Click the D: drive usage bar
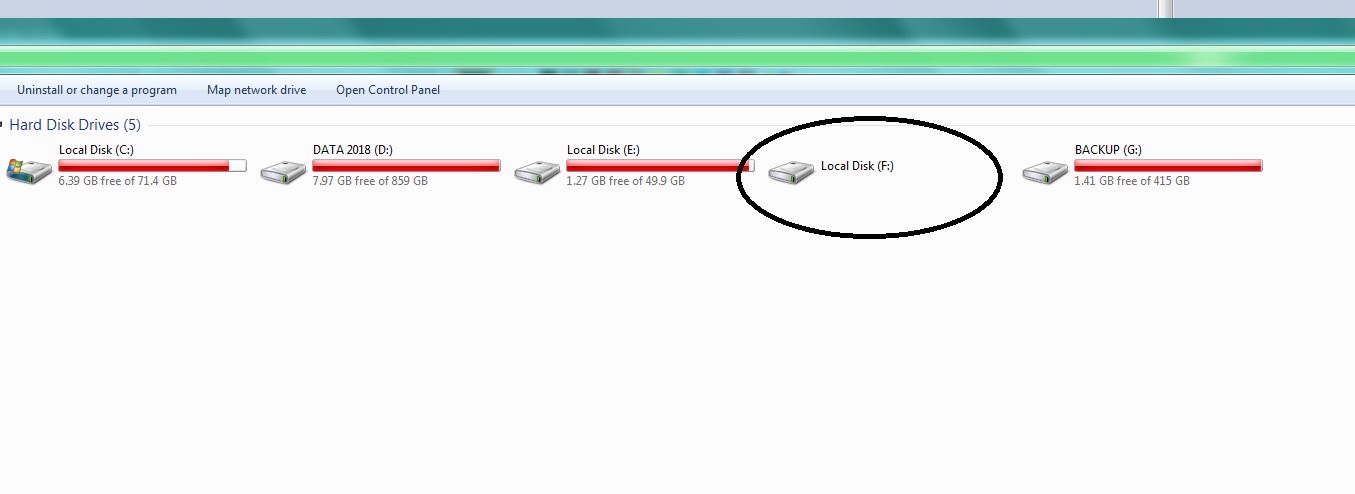 pyautogui.click(x=407, y=165)
